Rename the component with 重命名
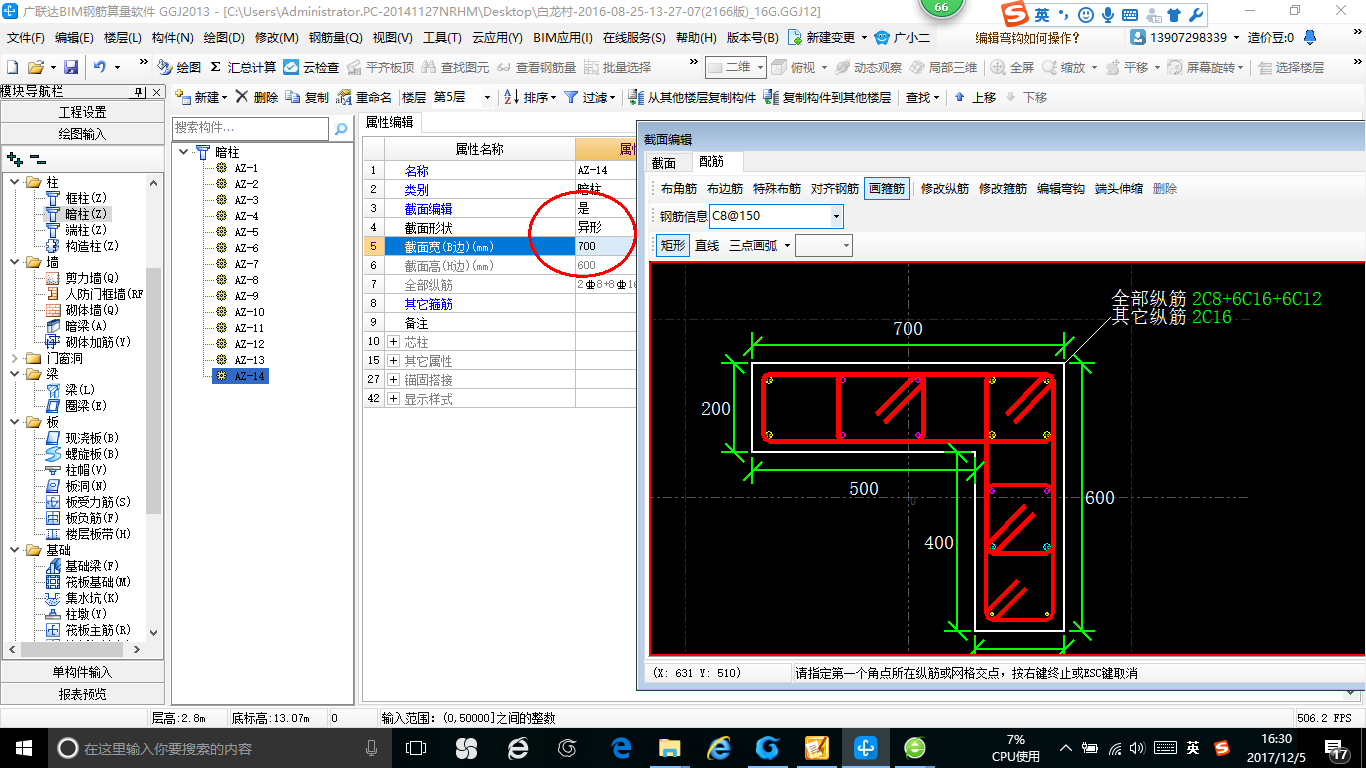This screenshot has width=1366, height=768. click(365, 97)
